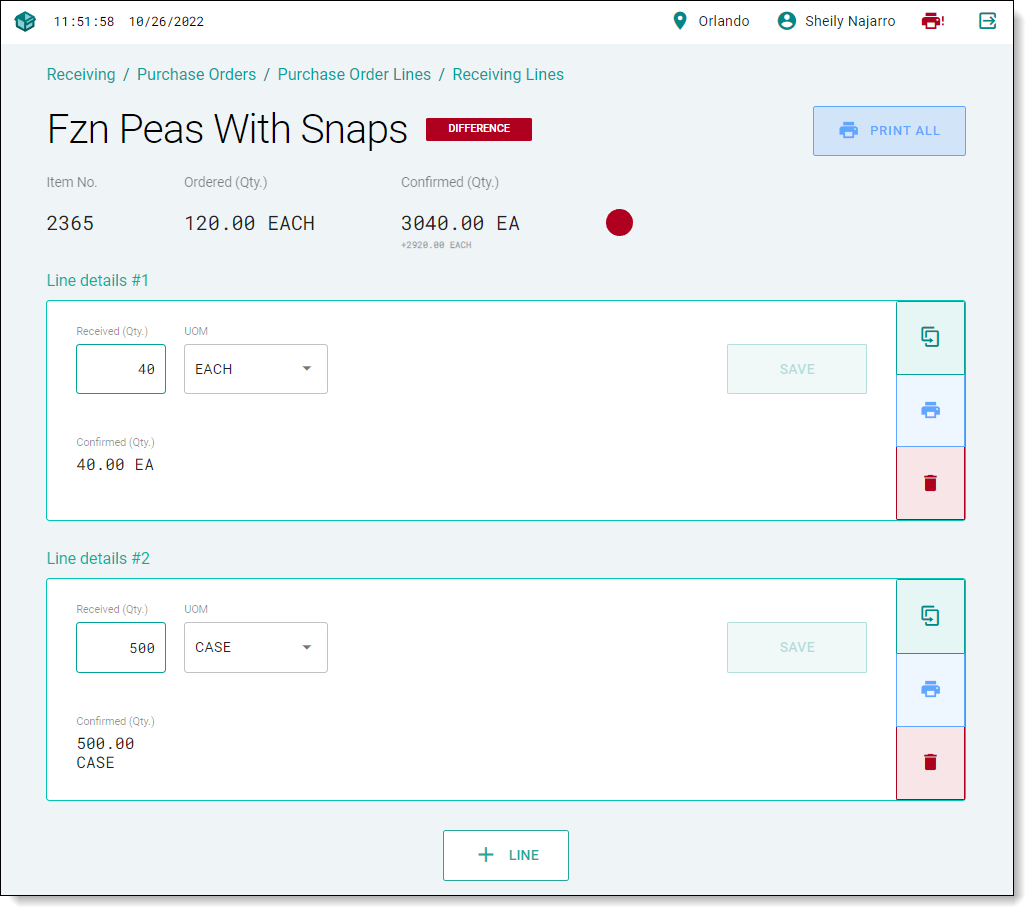The width and height of the screenshot is (1034, 916).
Task: Copy line details #1 with duplicate icon
Action: click(930, 338)
